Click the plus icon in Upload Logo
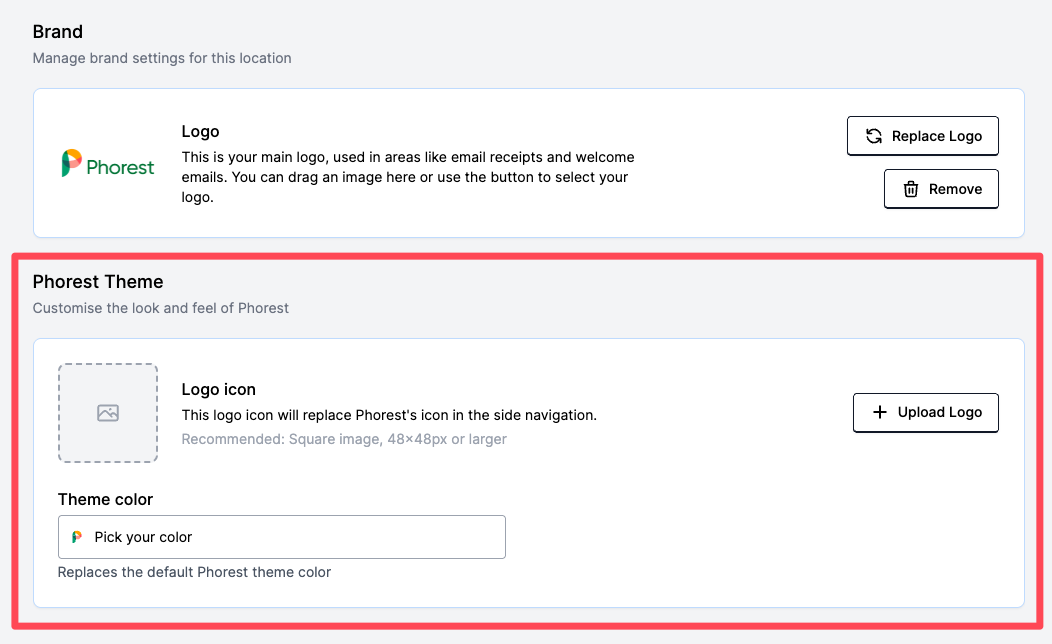This screenshot has height=644, width=1052. (x=880, y=412)
